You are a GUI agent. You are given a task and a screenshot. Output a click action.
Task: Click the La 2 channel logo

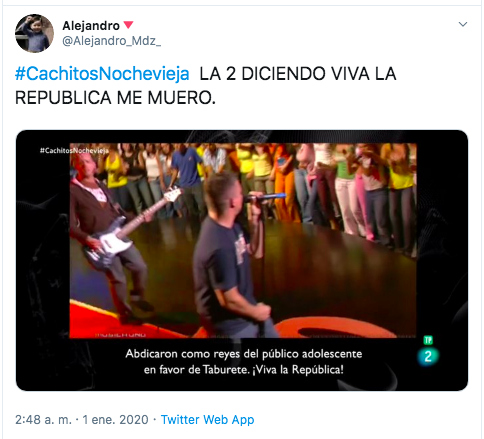[428, 356]
